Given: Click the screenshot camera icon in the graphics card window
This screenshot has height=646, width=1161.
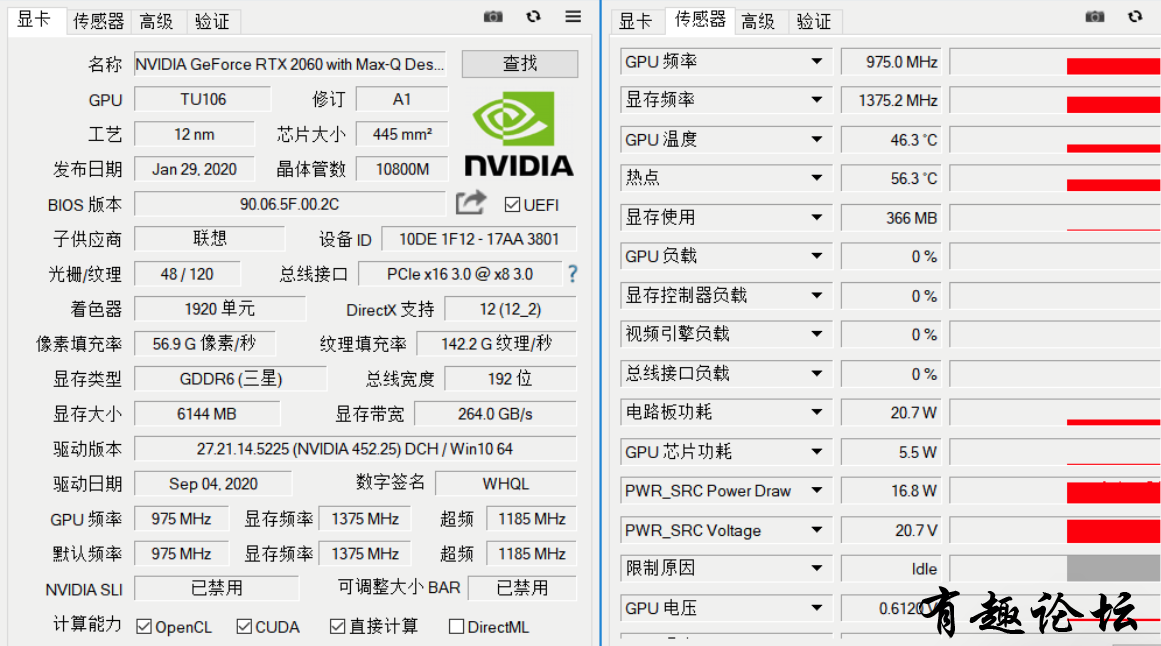Looking at the screenshot, I should pyautogui.click(x=493, y=16).
